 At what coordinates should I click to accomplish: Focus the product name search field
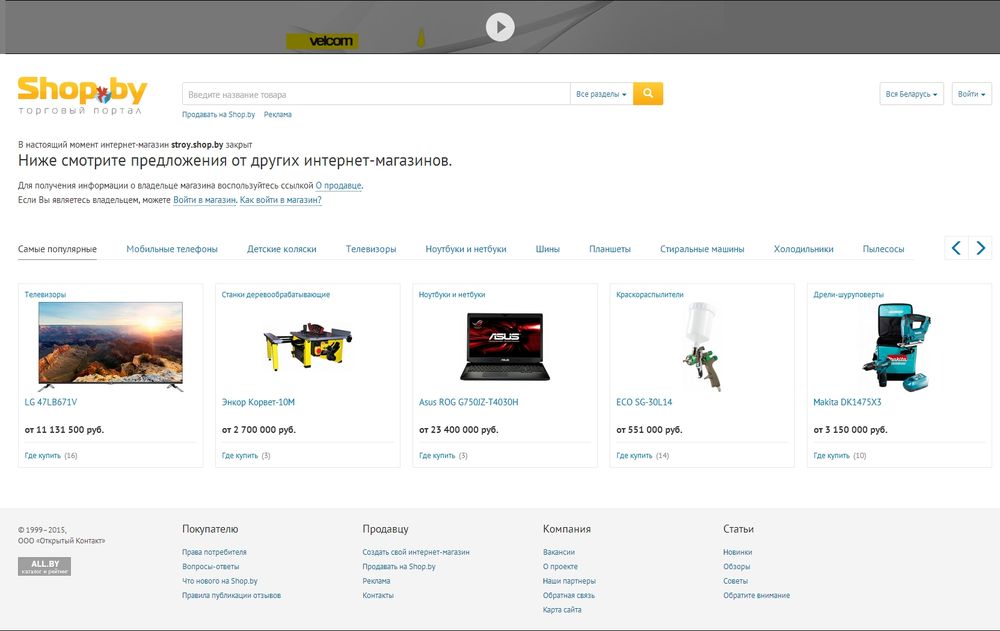click(x=376, y=94)
